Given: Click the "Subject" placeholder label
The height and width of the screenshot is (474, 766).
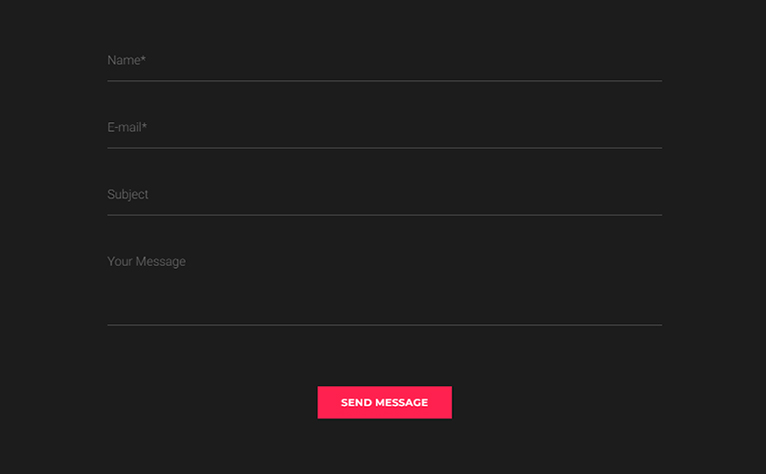Looking at the screenshot, I should tap(128, 195).
